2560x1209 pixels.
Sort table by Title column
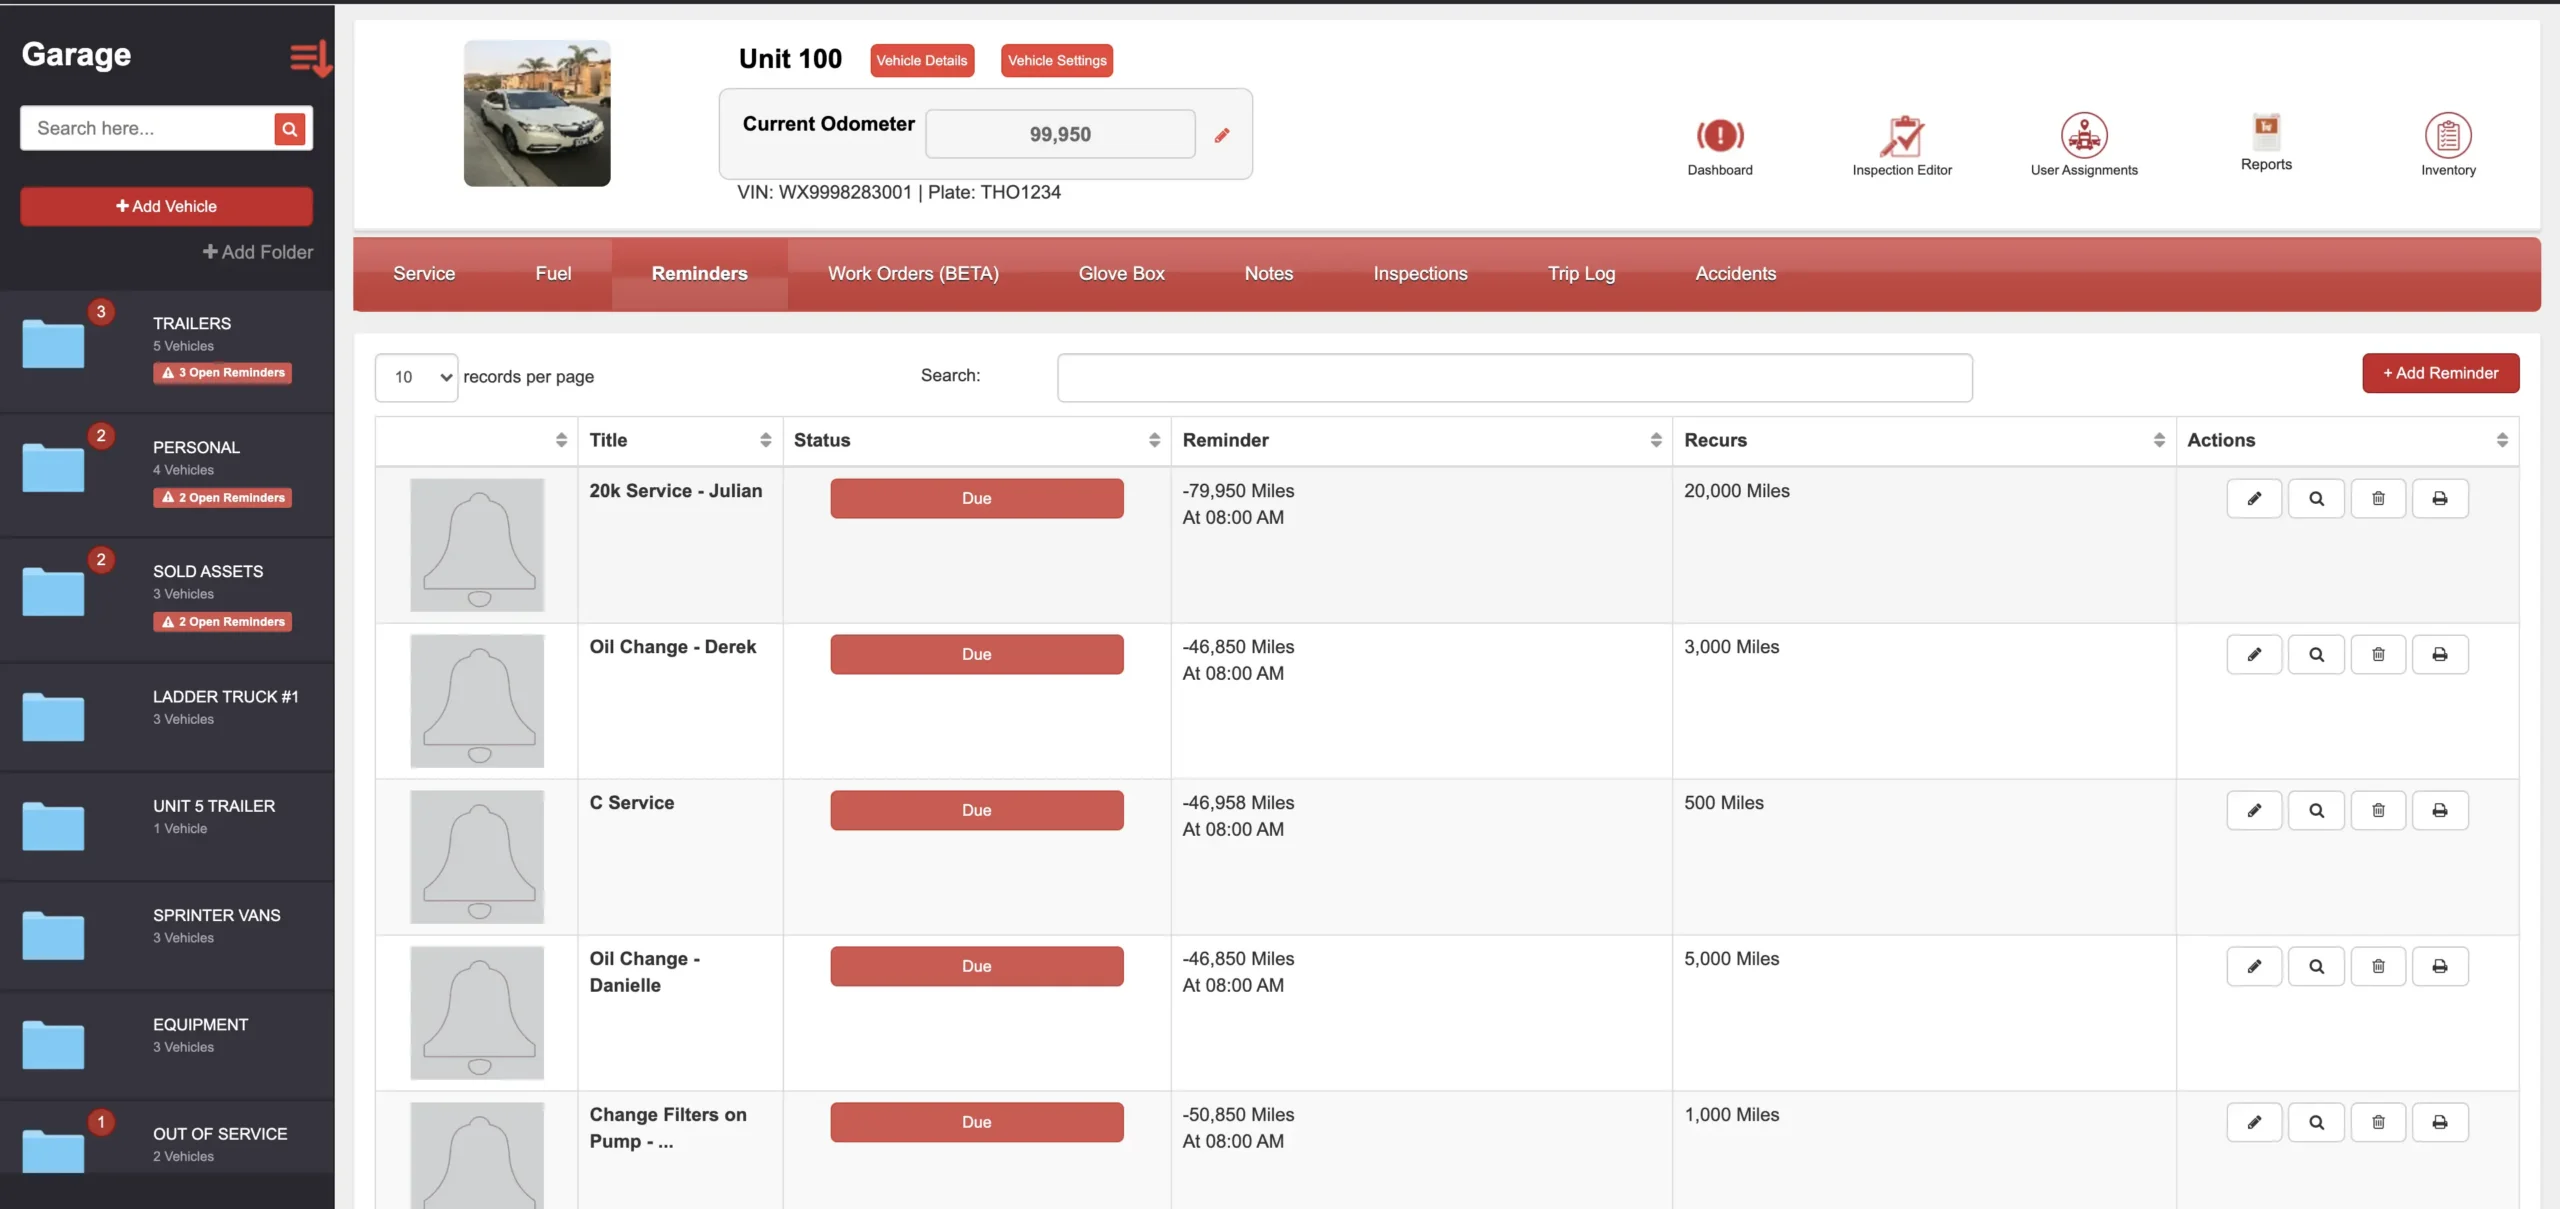click(680, 440)
